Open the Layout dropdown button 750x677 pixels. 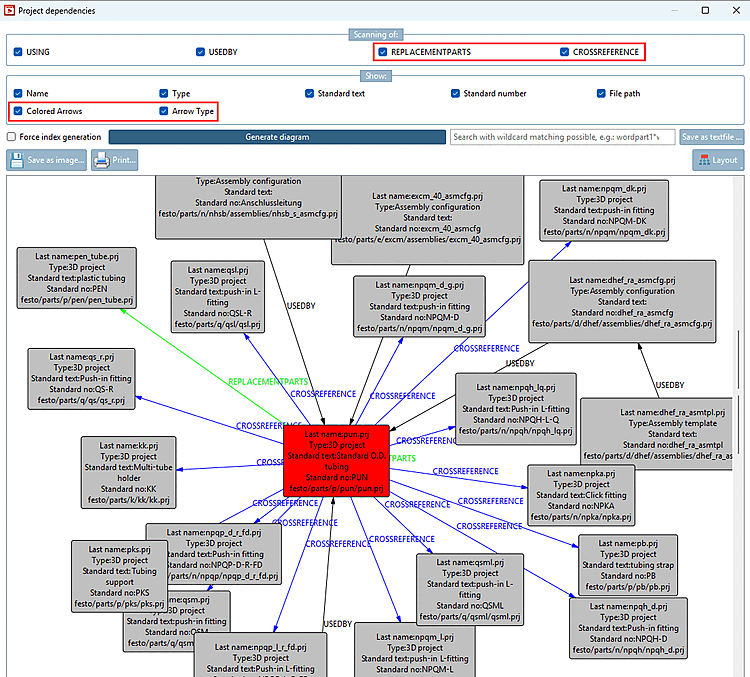pyautogui.click(x=718, y=160)
